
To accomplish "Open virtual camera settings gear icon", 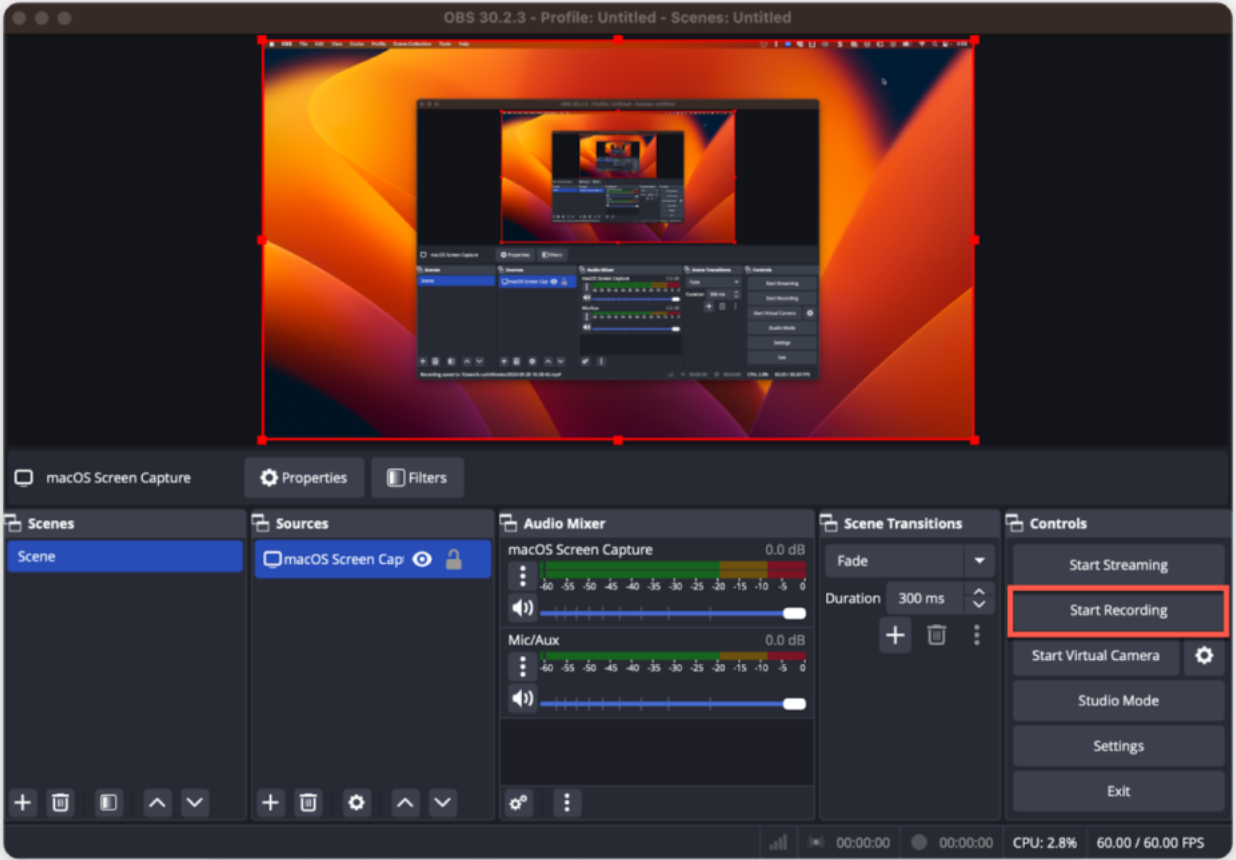I will (1203, 656).
